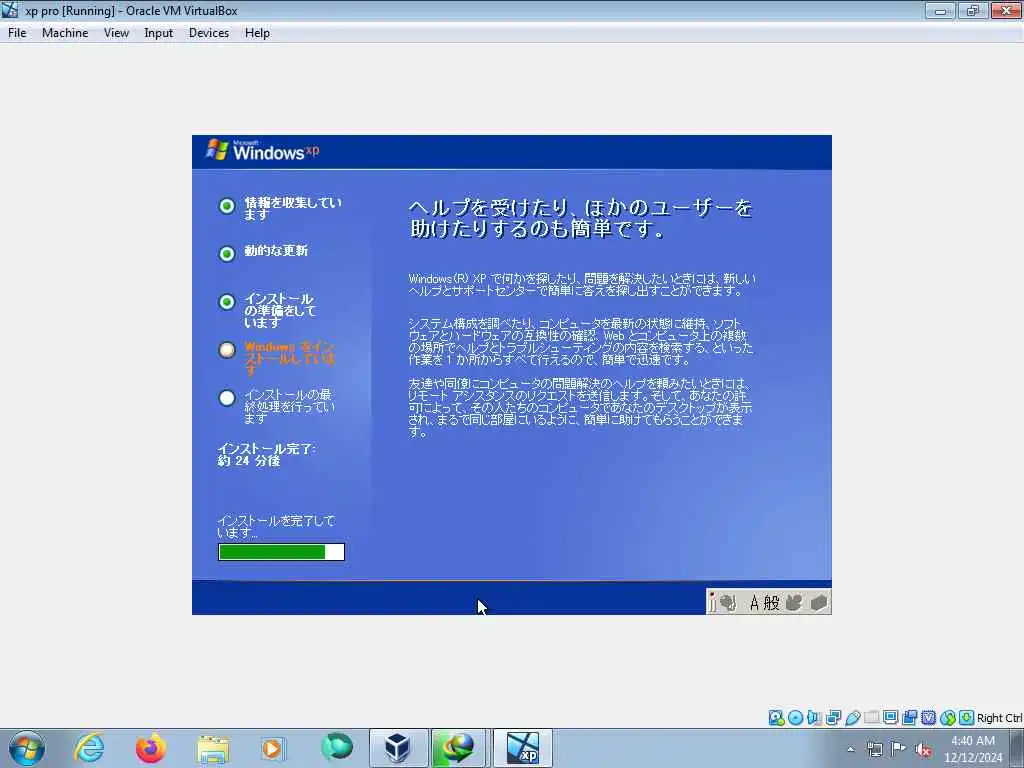Switch to VirtualBox Manager cube taskbar button

398,748
